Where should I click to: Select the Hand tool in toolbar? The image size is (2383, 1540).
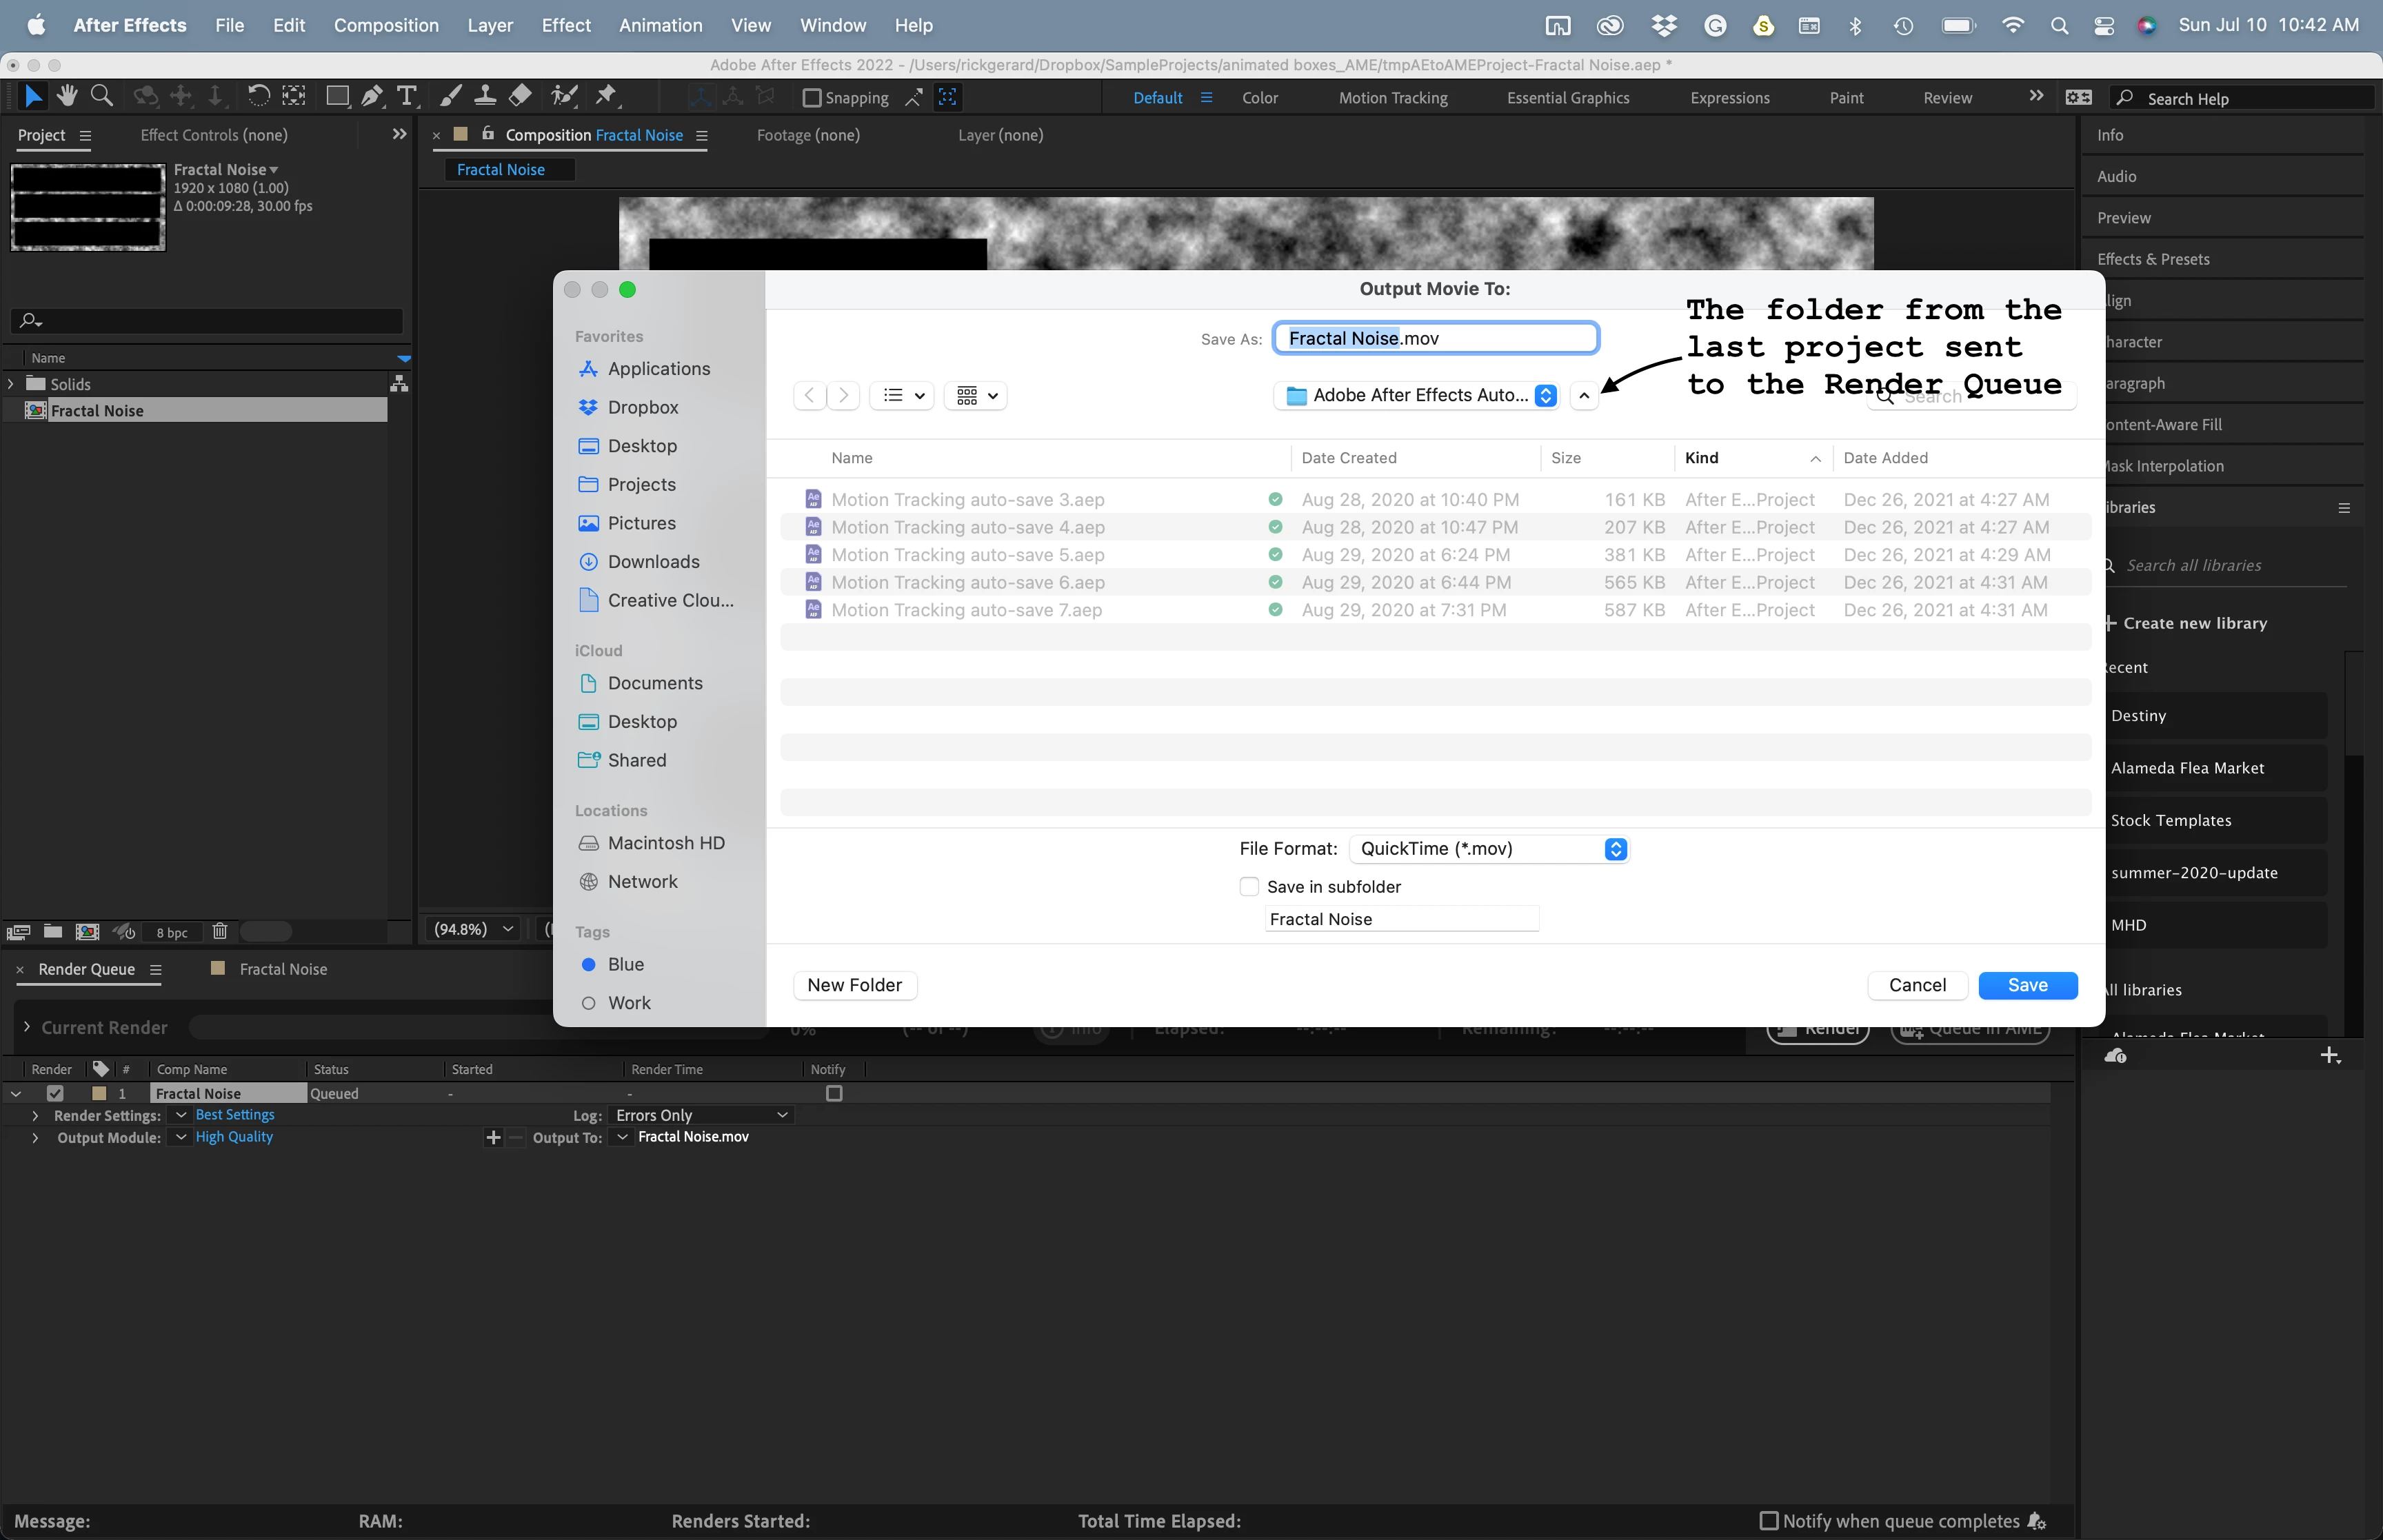[67, 96]
